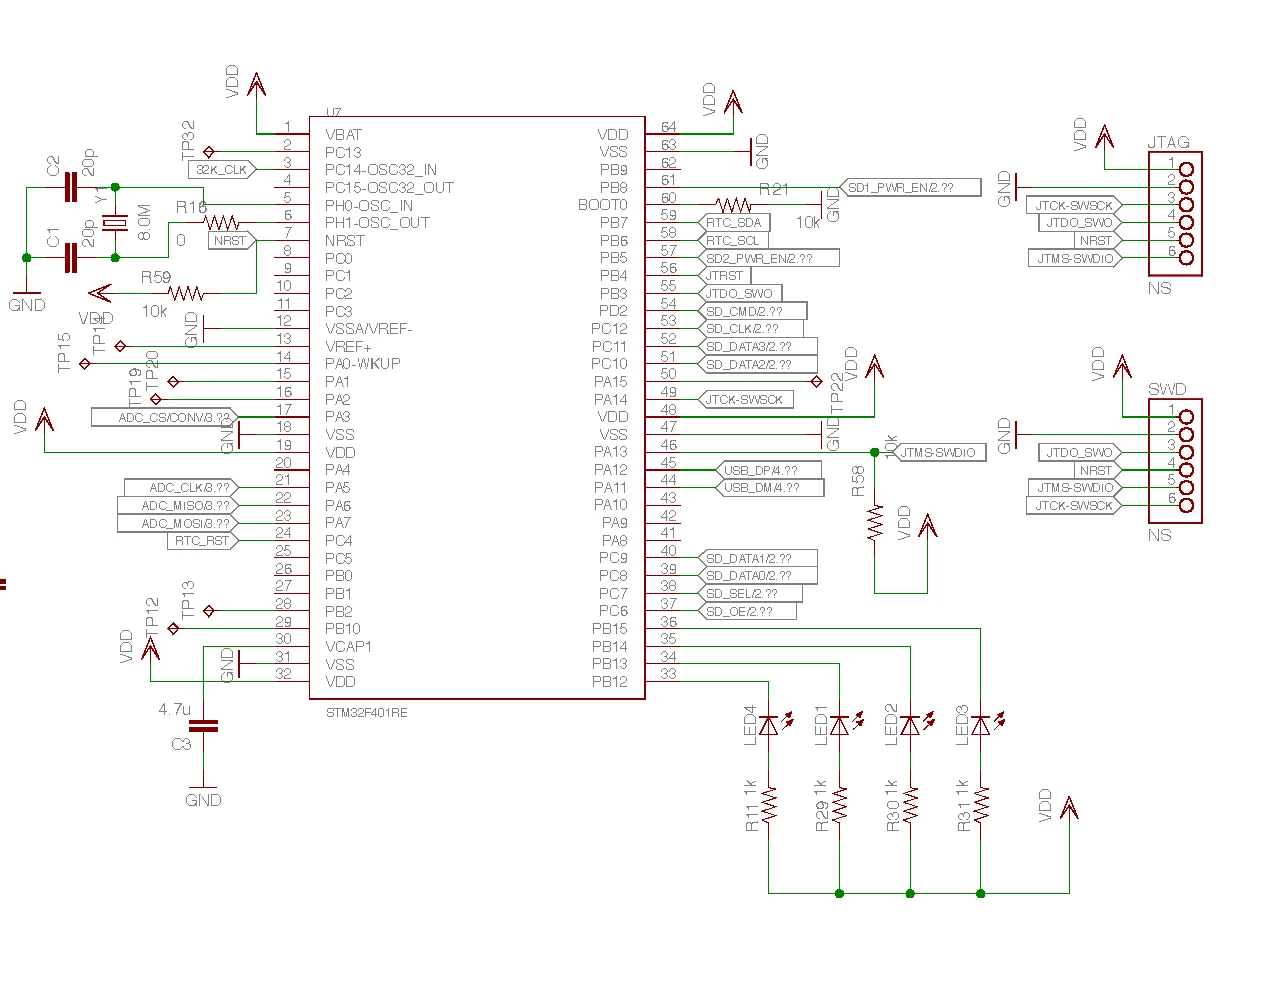Select the RTC_SDA net label
Image resolution: width=1268 pixels, height=994 pixels.
coord(732,223)
